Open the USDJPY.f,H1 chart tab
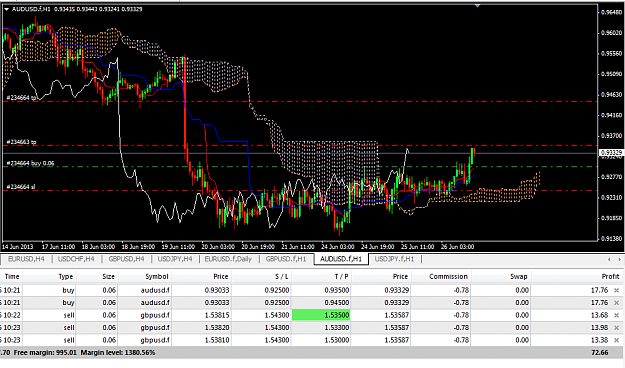625x368 pixels. pos(395,259)
